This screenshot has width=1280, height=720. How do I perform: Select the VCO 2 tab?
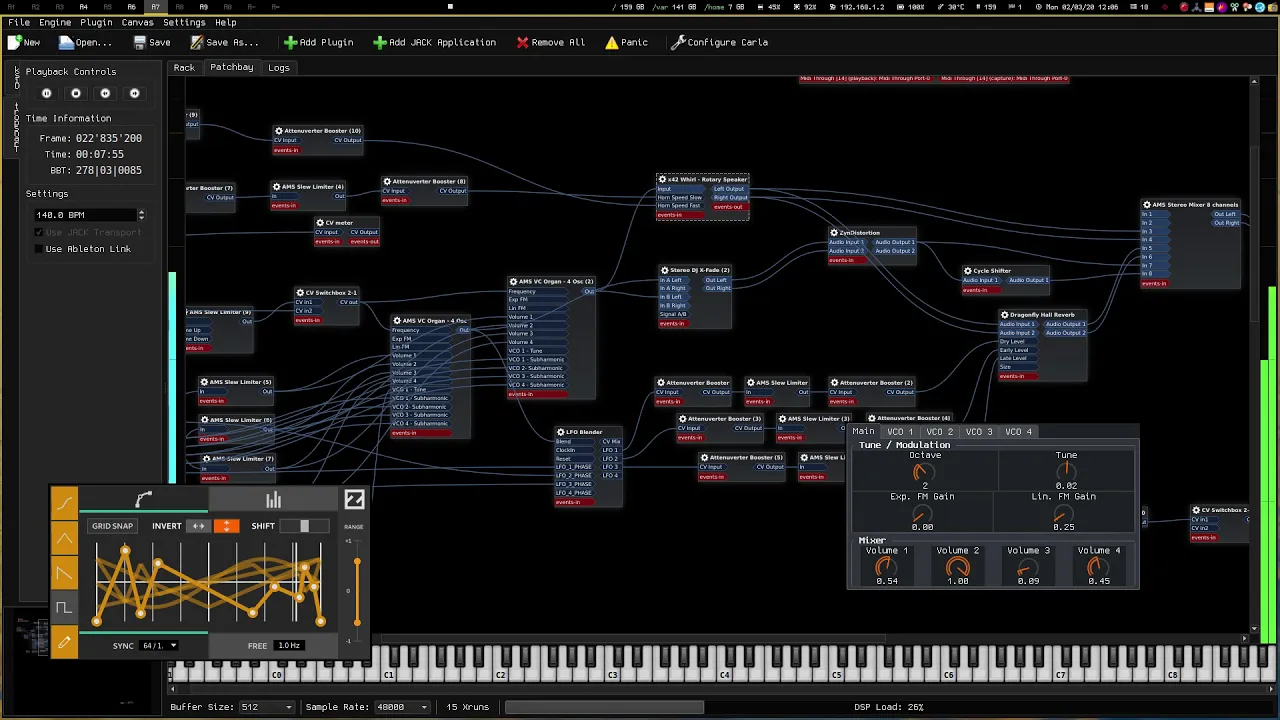[x=939, y=432]
